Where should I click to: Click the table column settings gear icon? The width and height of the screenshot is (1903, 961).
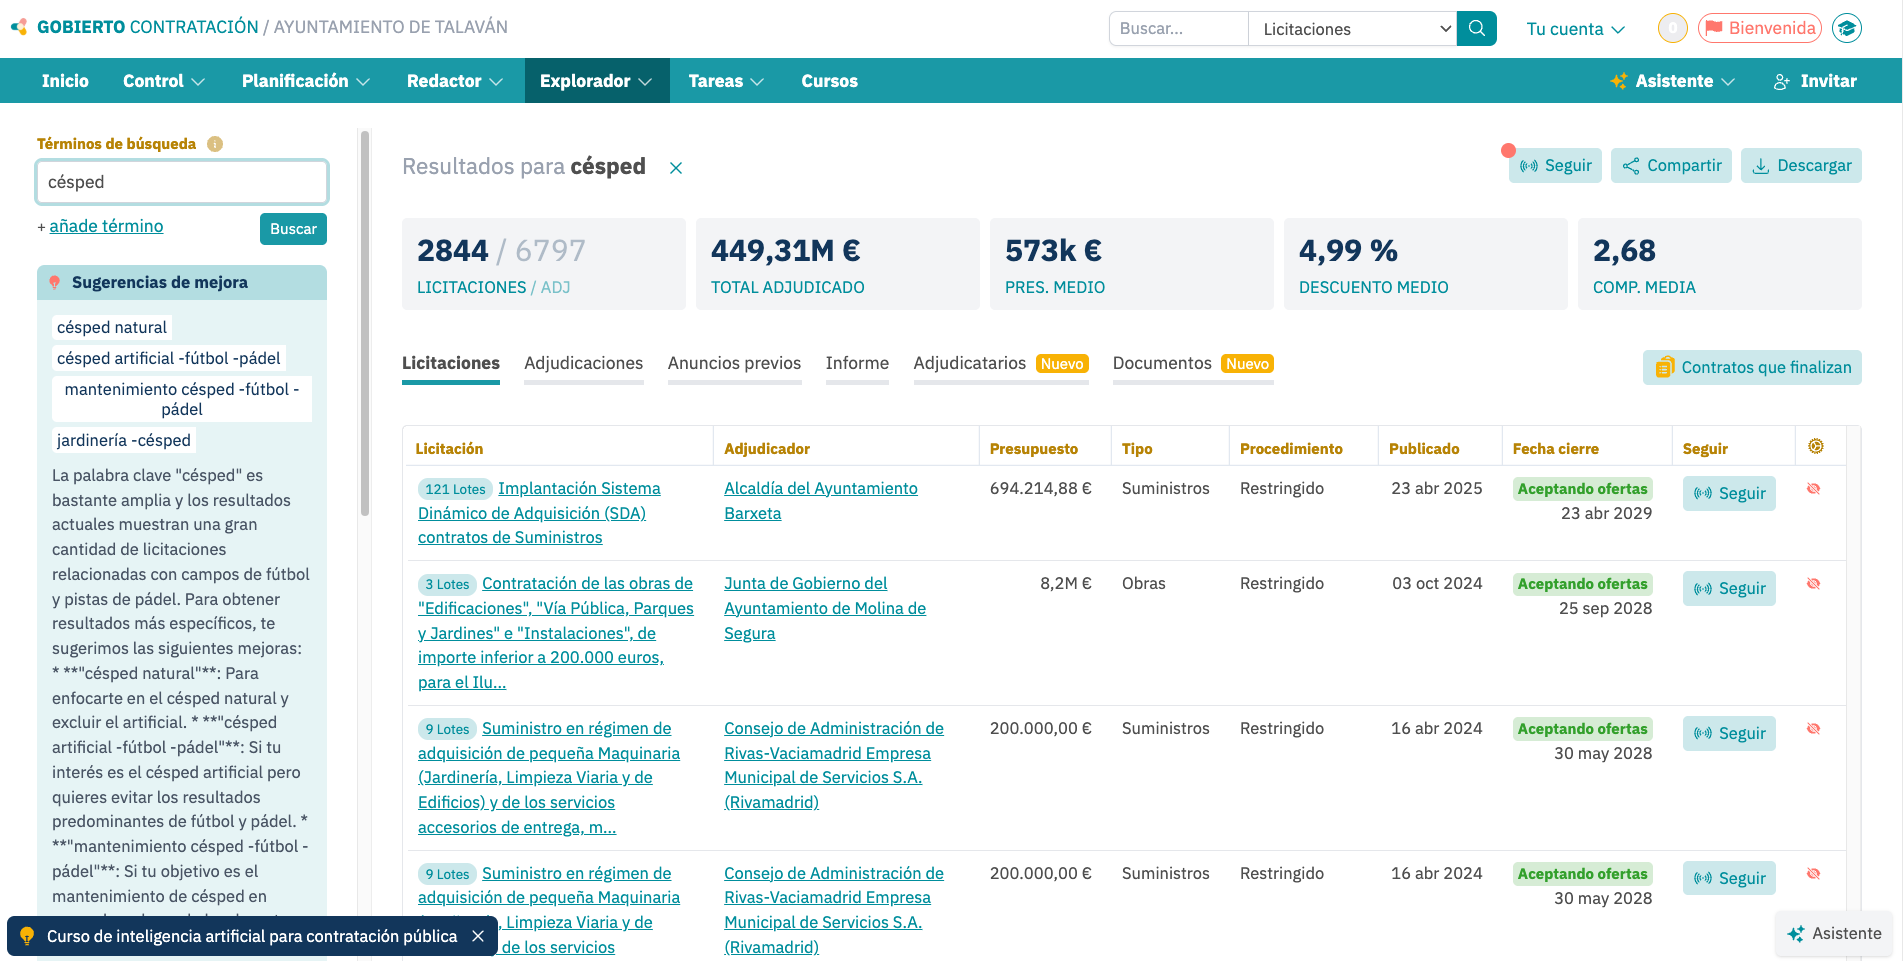tap(1816, 447)
